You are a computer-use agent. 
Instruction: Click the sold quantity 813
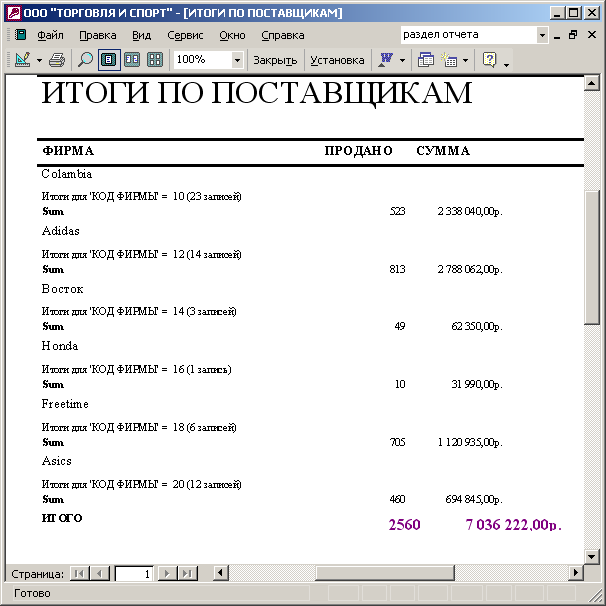tap(397, 269)
